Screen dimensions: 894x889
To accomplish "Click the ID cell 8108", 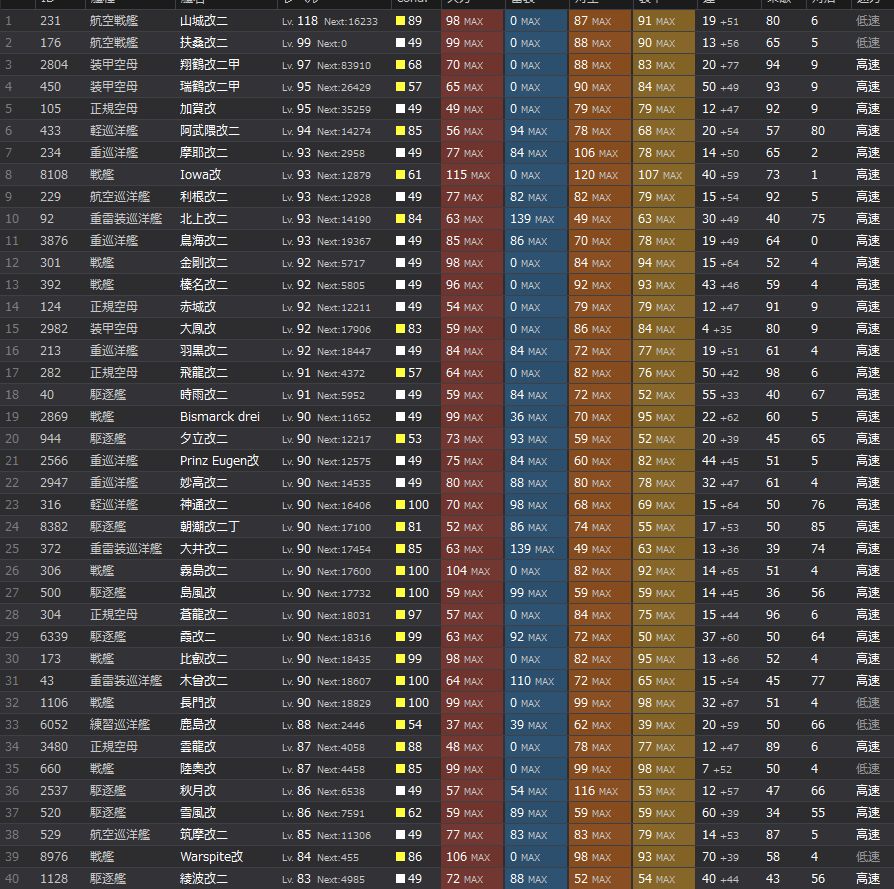I will pyautogui.click(x=54, y=175).
